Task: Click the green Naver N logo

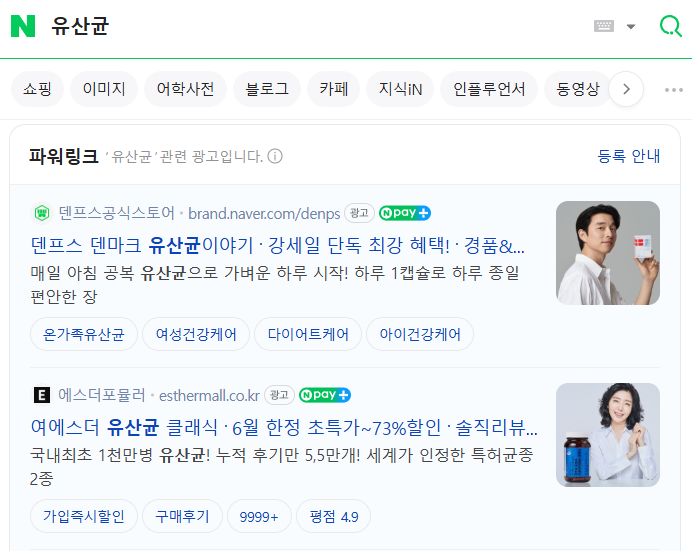Action: 23,26
